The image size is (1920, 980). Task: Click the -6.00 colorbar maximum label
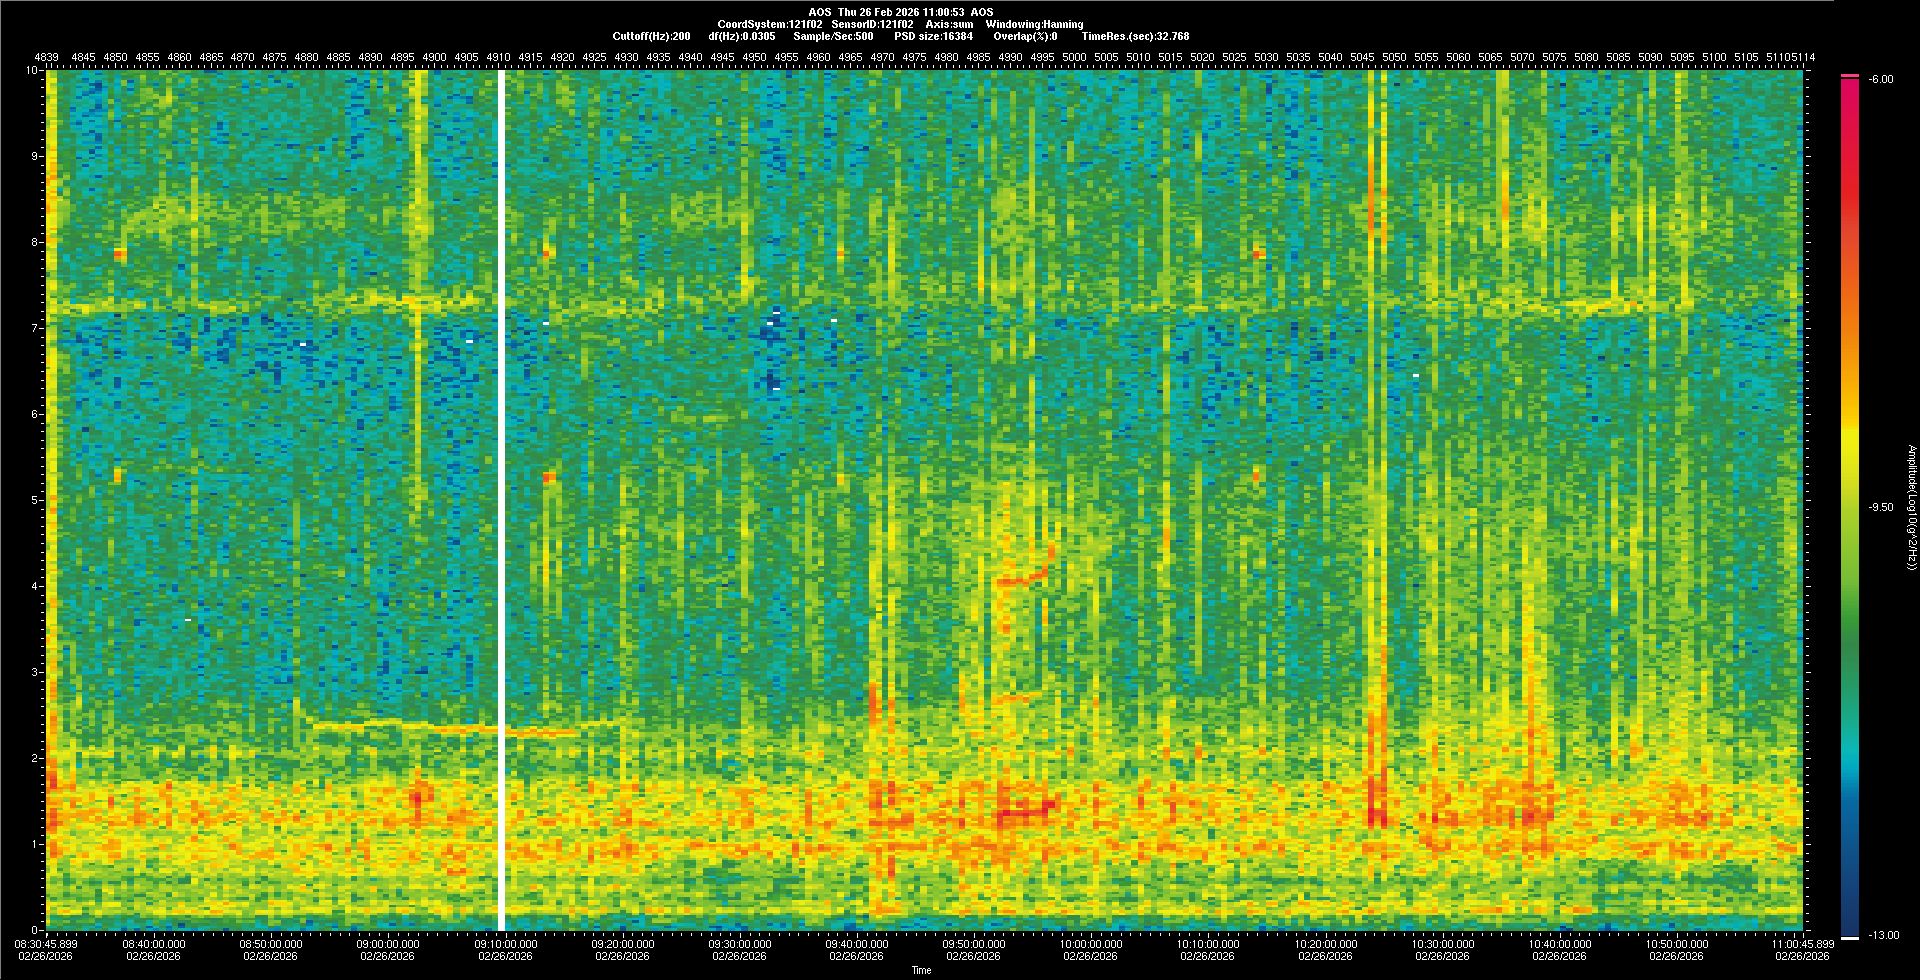point(1879,79)
